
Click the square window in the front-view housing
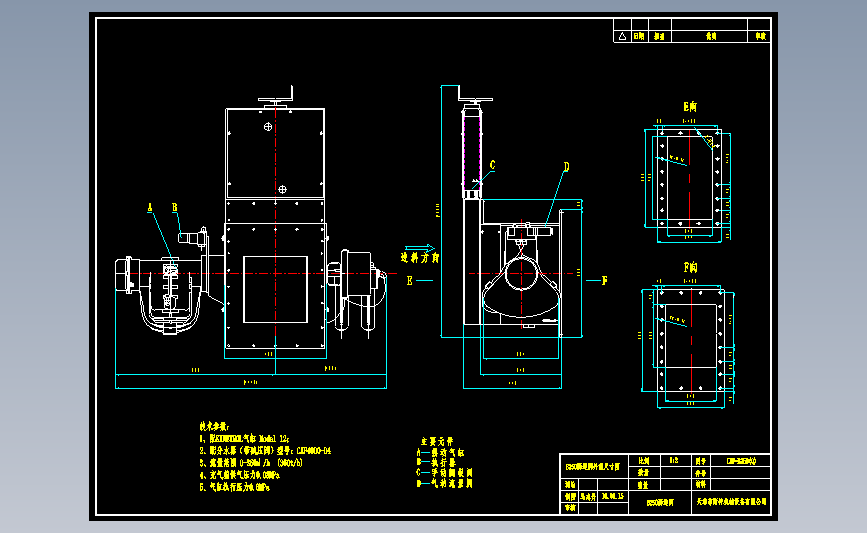pyautogui.click(x=275, y=289)
